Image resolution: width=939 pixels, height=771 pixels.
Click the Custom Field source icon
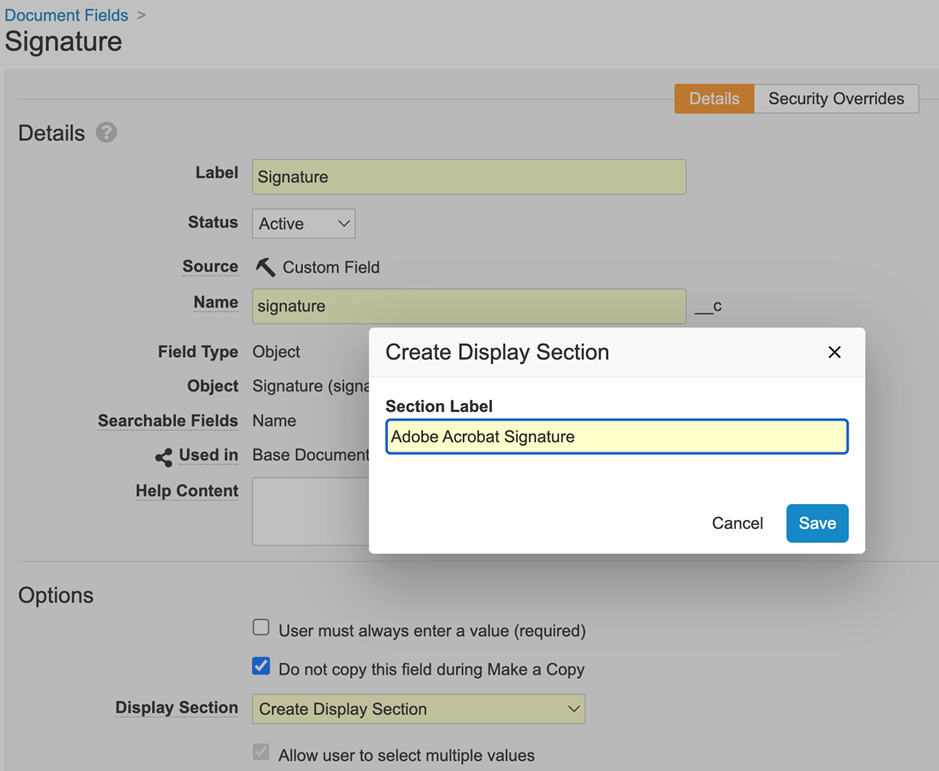coord(264,266)
